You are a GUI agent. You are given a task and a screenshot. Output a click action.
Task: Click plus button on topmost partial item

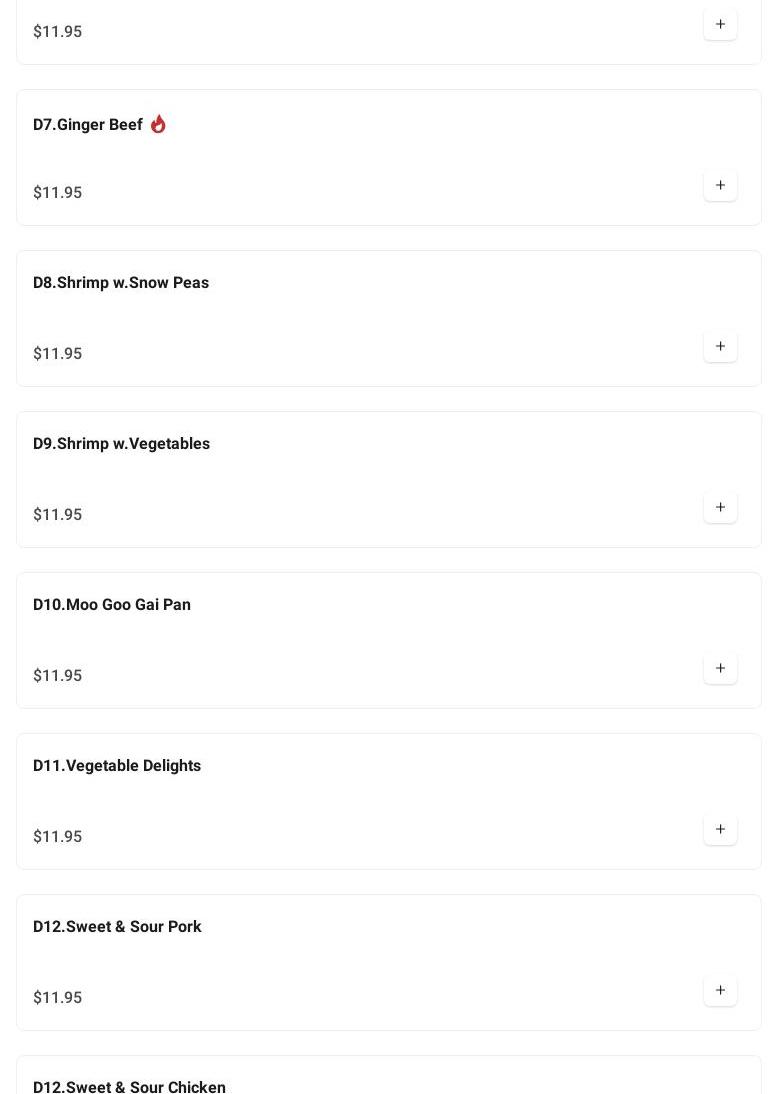pos(720,25)
